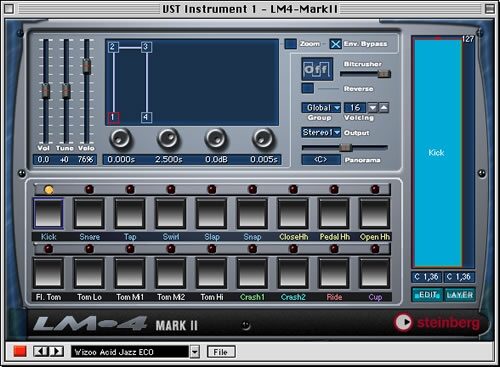
Task: Trigger the Kick drum pad
Action: tap(48, 213)
